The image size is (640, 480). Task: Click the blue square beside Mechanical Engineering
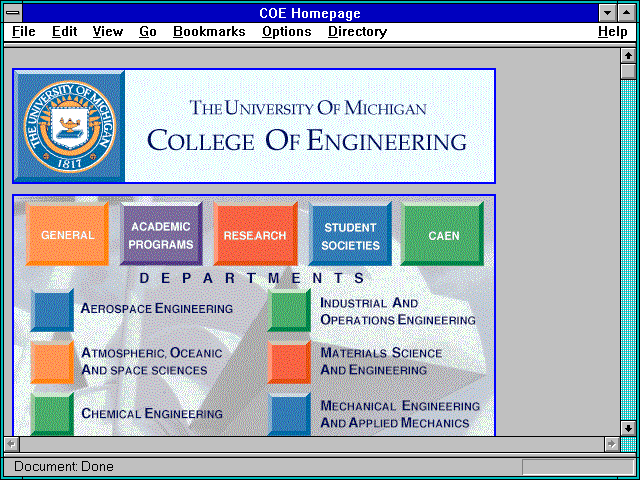[x=289, y=414]
